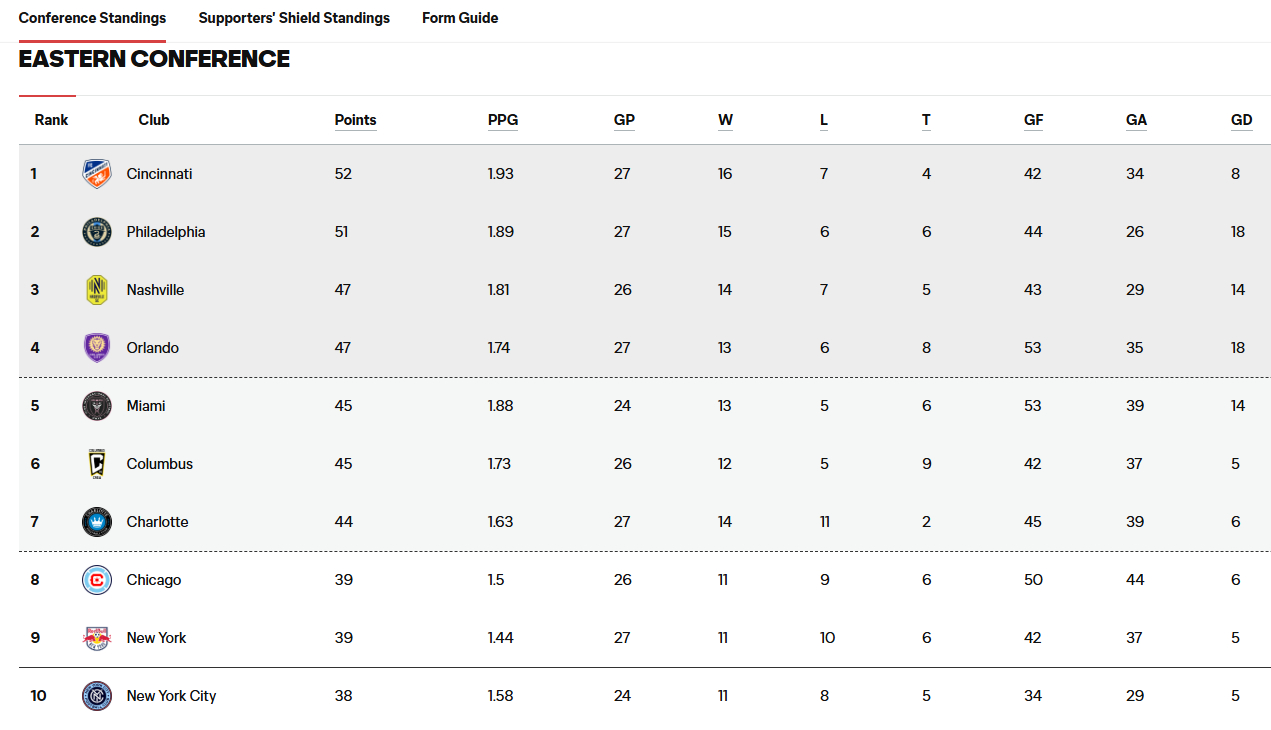Click the Philadelphia Union crest icon

[x=97, y=232]
